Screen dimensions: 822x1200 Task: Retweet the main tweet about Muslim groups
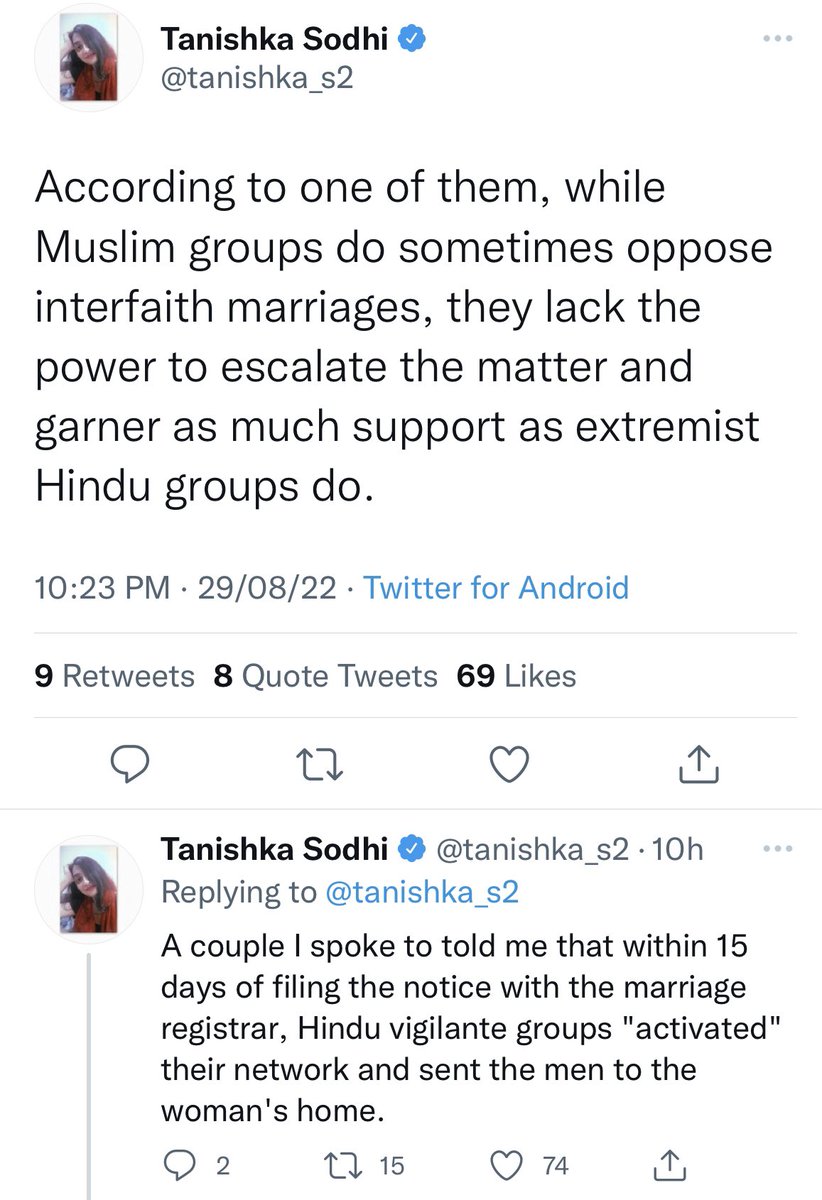click(320, 765)
